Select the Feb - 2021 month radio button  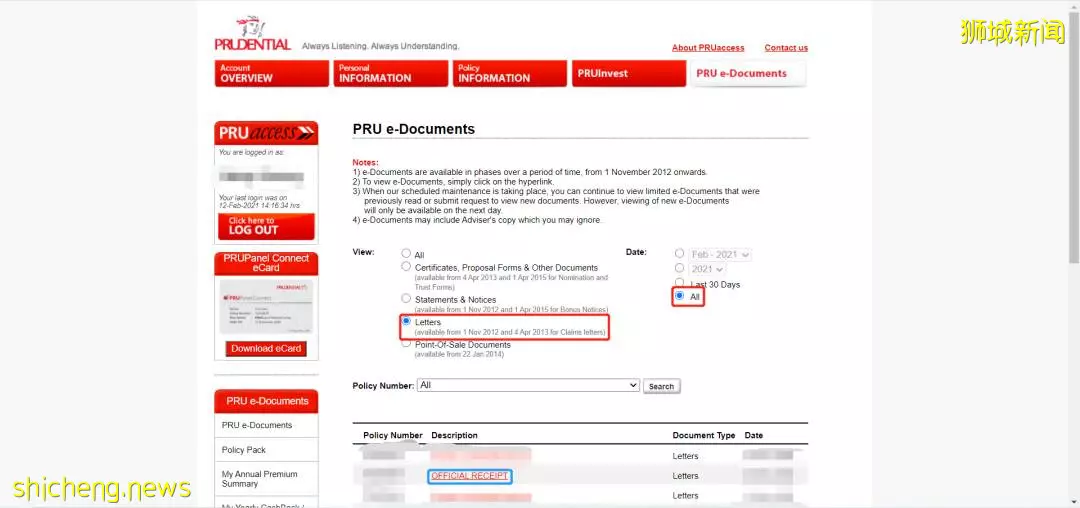click(x=679, y=253)
